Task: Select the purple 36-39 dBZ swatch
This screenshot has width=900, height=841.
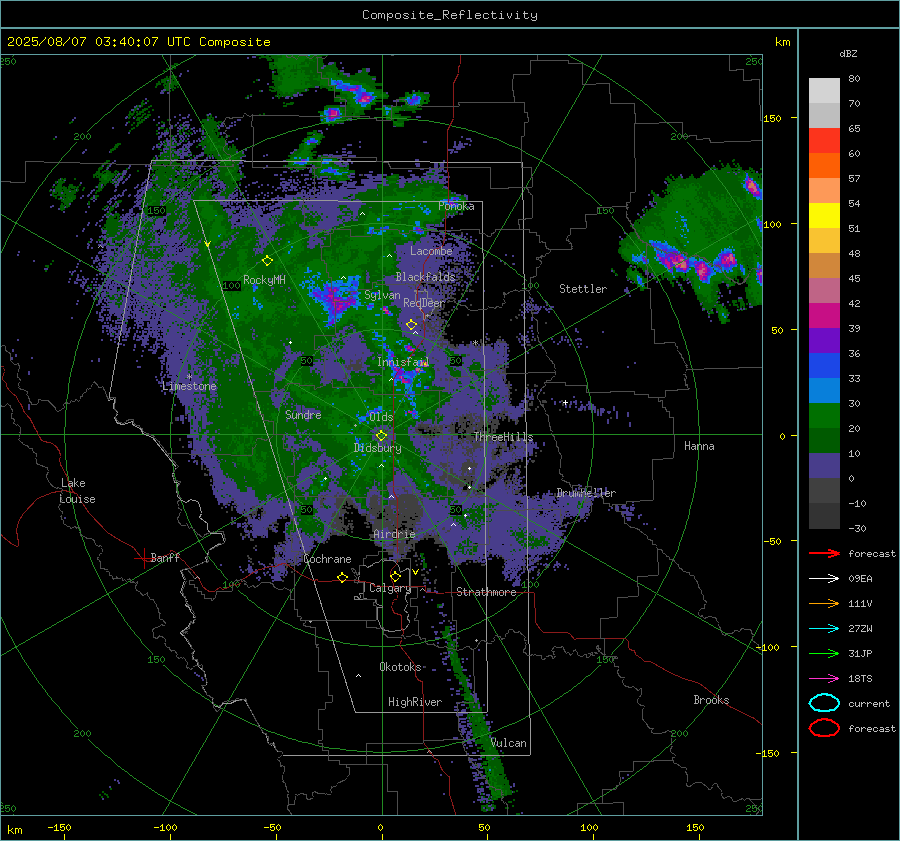Action: (824, 341)
